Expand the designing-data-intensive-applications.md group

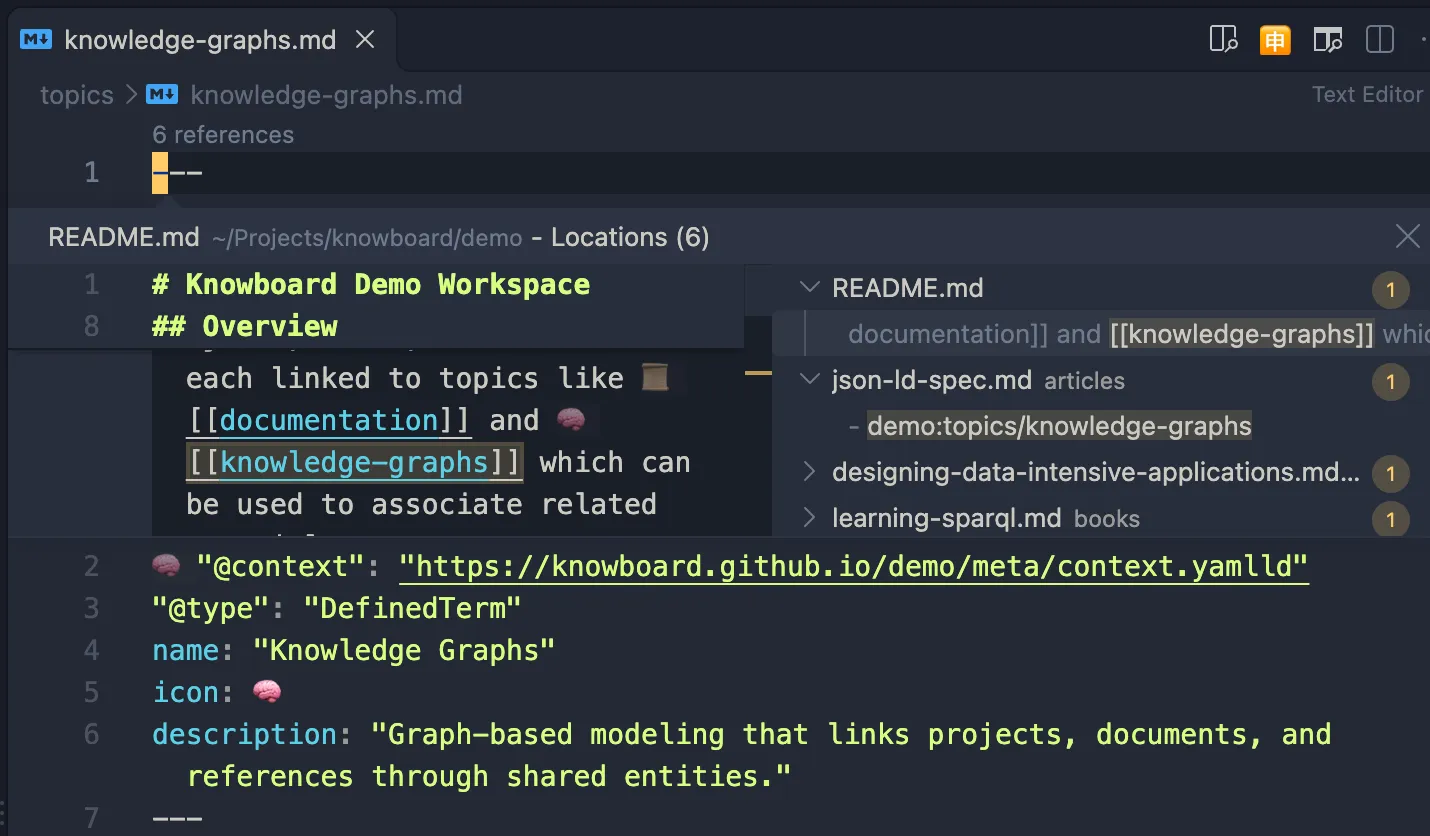pyautogui.click(x=809, y=472)
